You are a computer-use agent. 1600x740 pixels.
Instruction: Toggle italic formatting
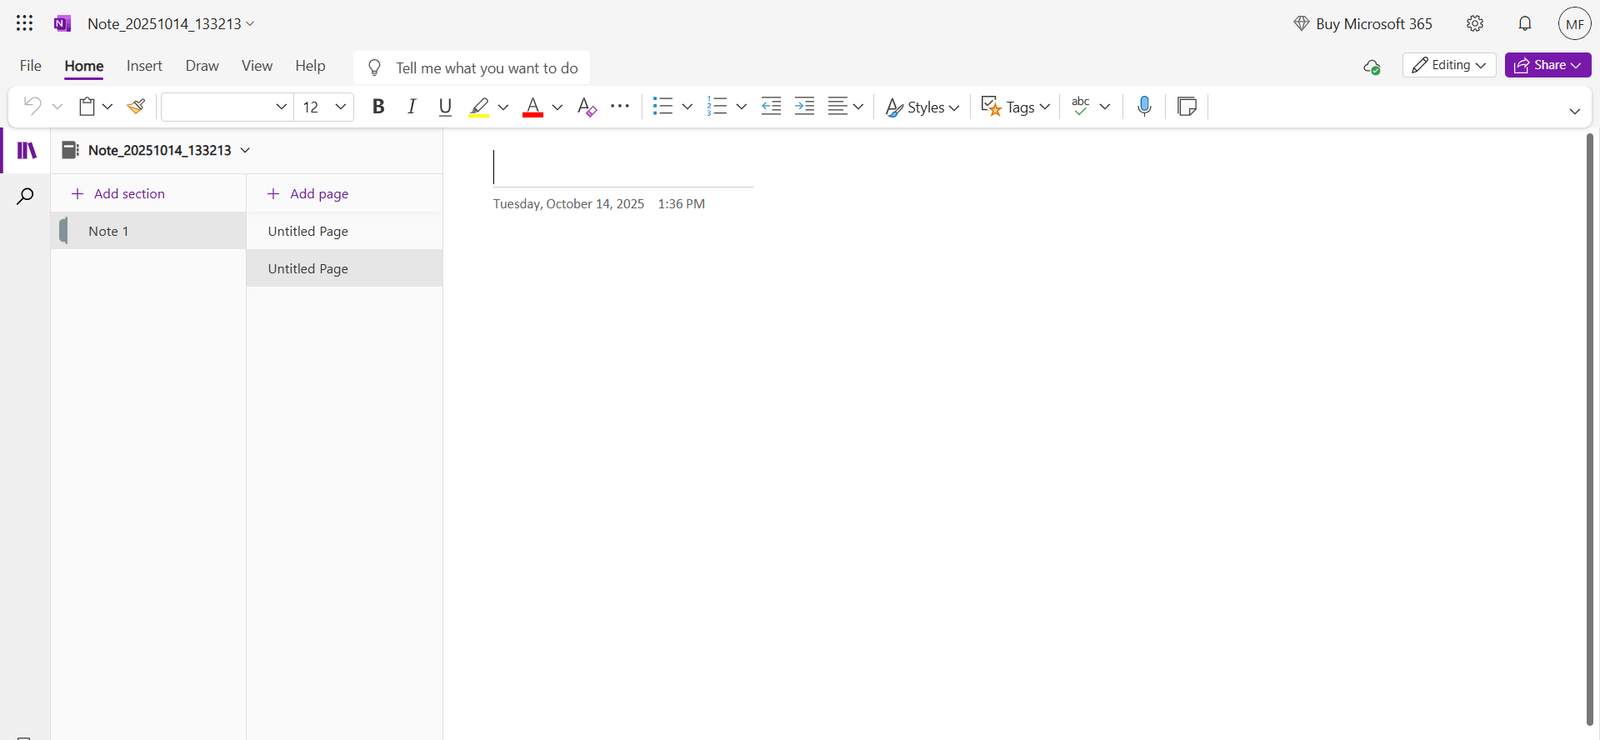coord(411,106)
